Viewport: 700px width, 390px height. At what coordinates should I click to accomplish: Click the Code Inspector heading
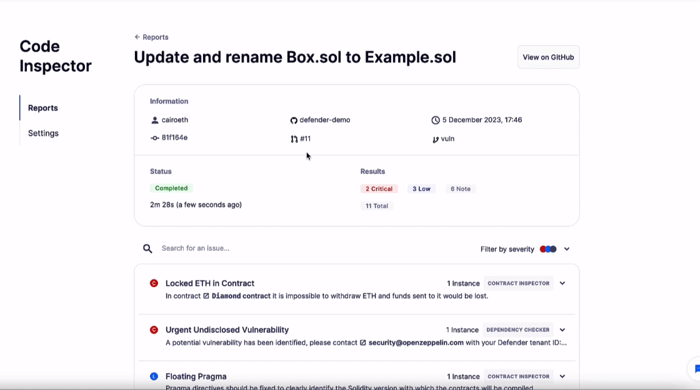[55, 56]
